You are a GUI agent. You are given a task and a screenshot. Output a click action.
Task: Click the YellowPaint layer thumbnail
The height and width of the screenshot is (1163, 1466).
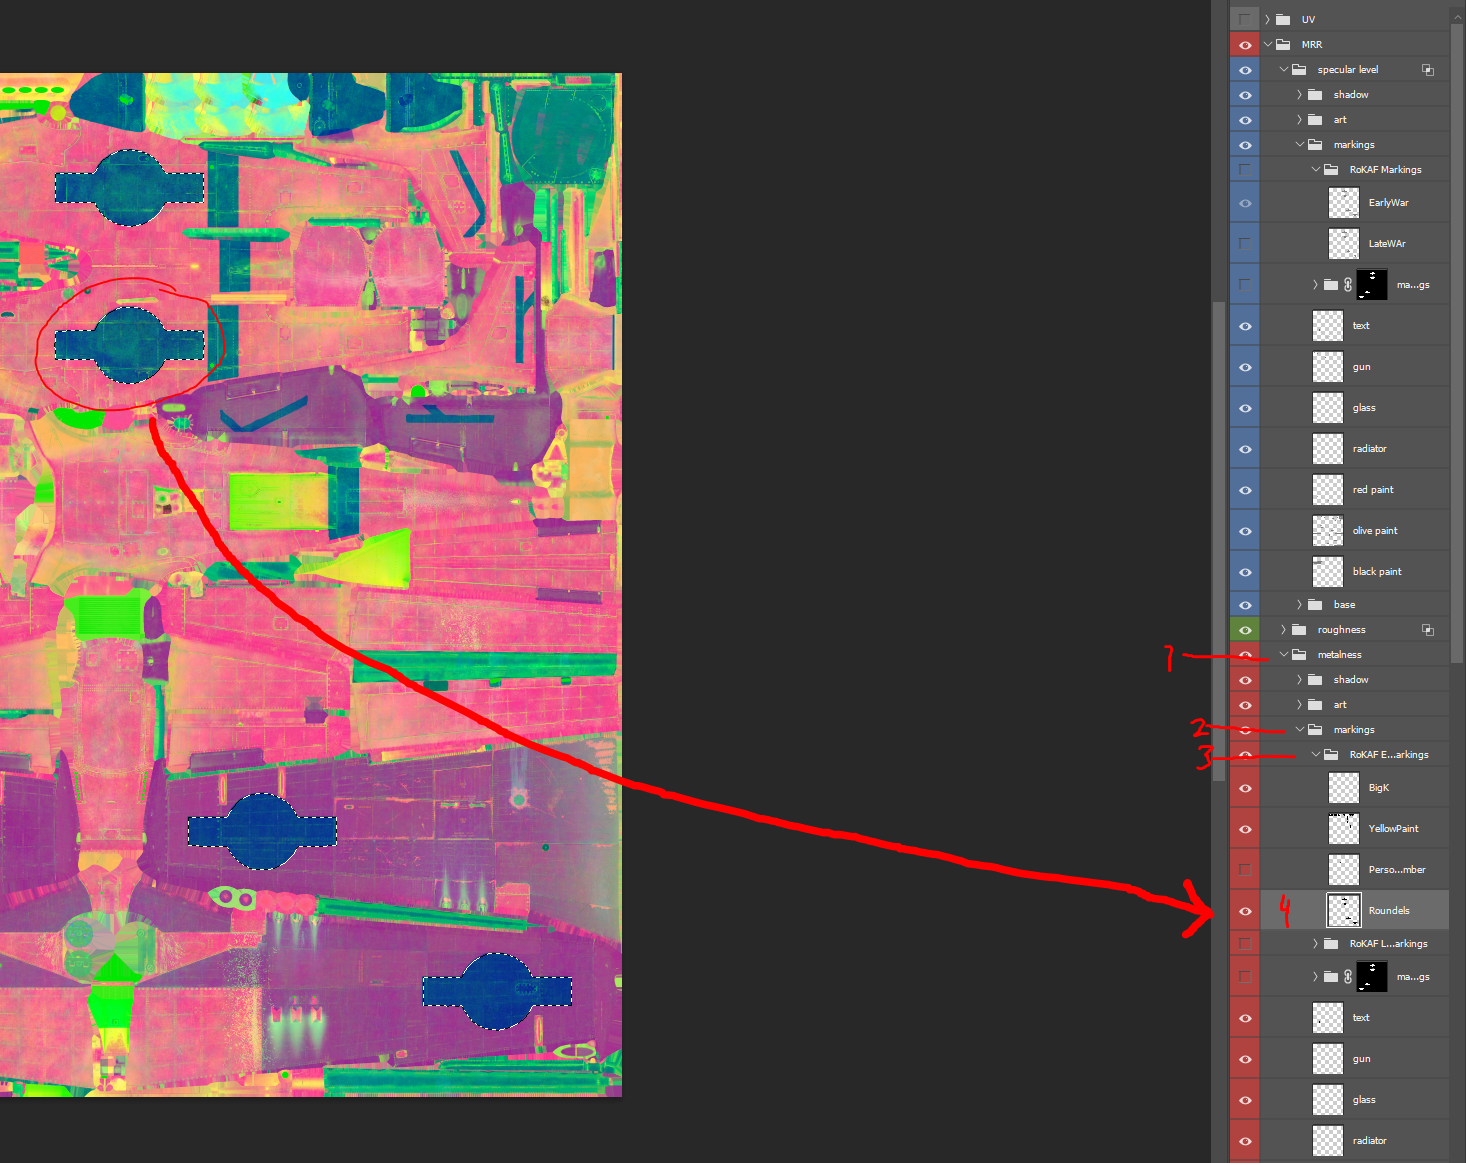(x=1344, y=828)
